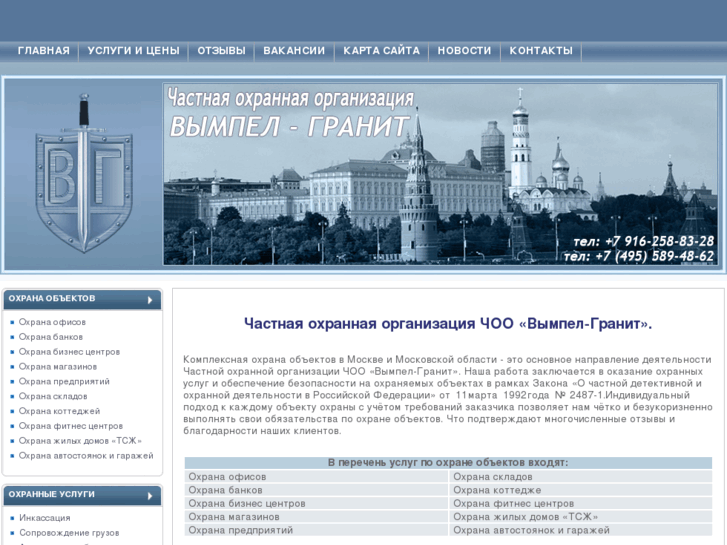Click phone number +7 916-258-83-28
This screenshot has height=545, width=727.
(660, 241)
